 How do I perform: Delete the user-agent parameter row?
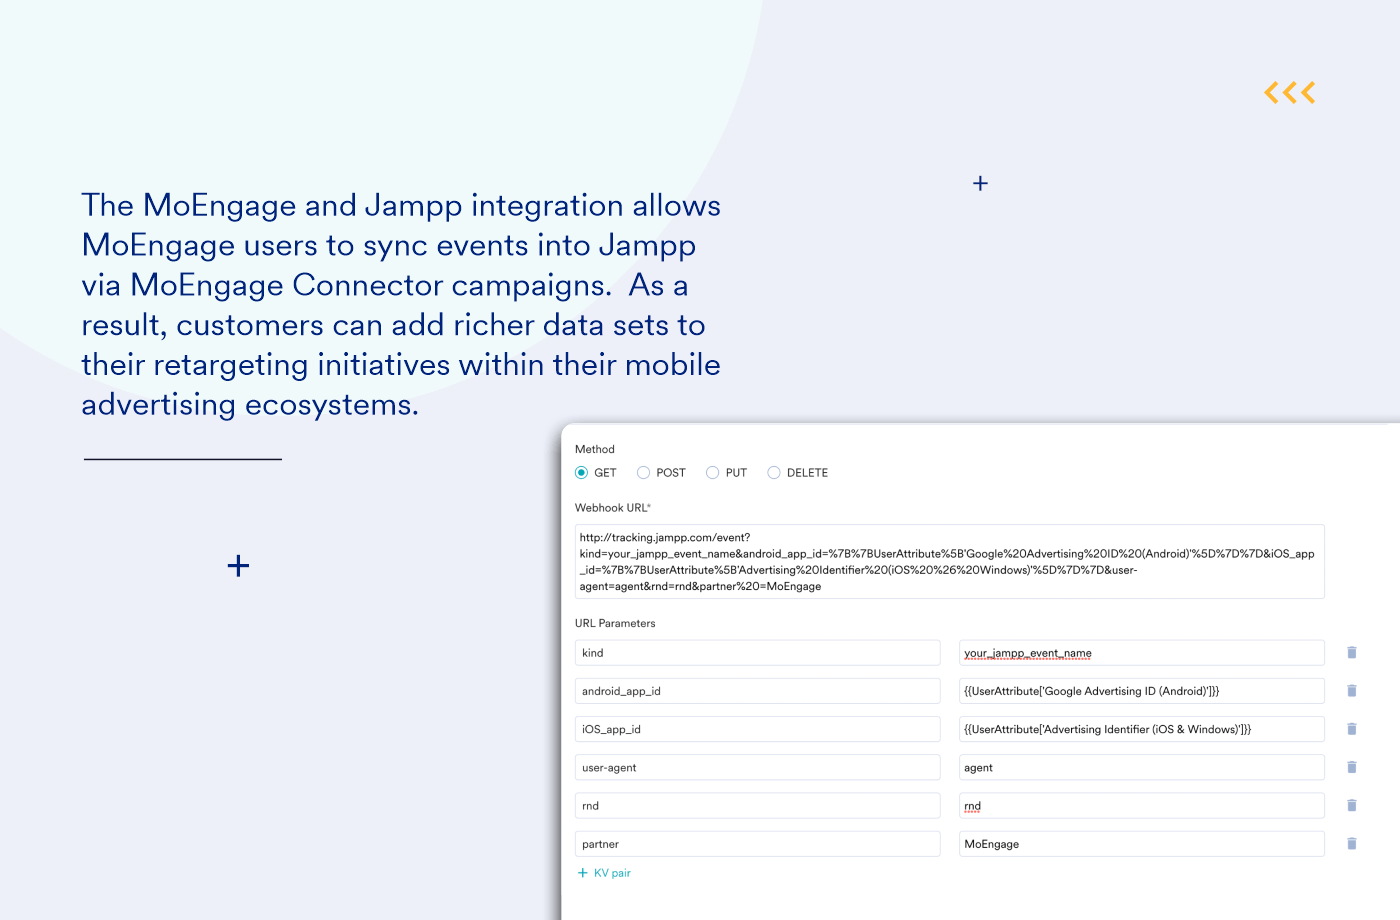[x=1352, y=767]
